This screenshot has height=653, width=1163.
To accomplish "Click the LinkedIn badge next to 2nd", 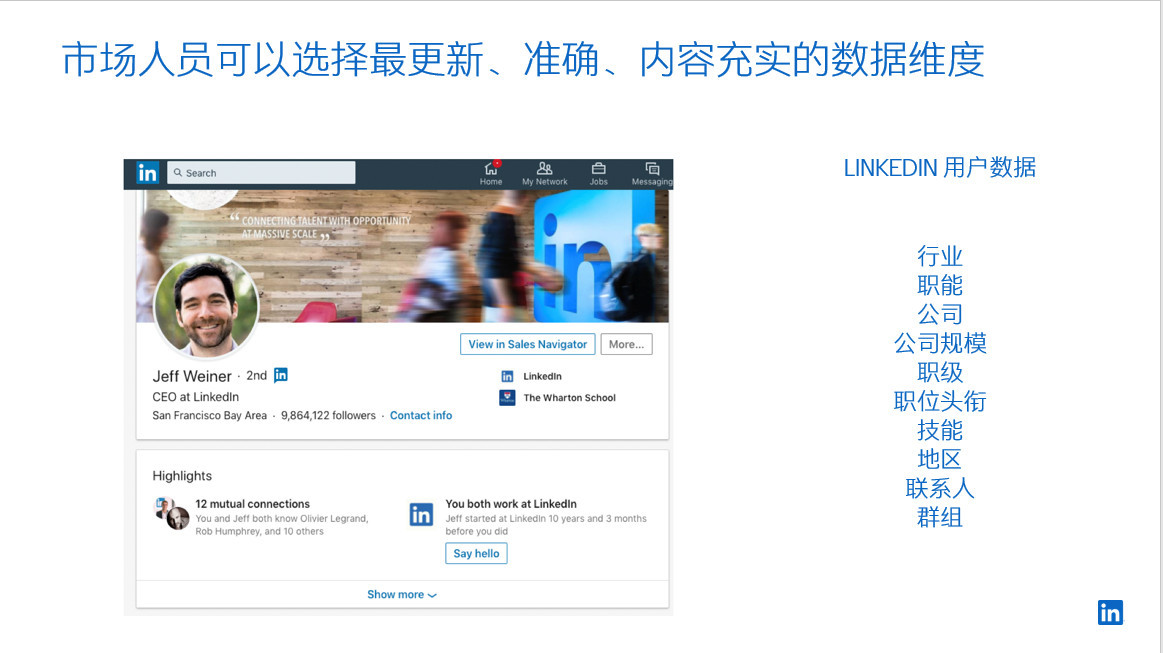I will pyautogui.click(x=281, y=375).
